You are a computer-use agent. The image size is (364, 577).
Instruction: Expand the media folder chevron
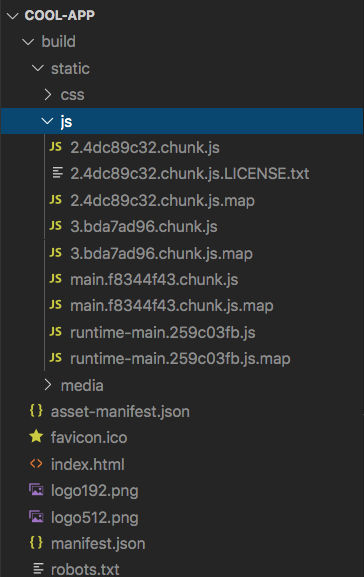[x=48, y=385]
